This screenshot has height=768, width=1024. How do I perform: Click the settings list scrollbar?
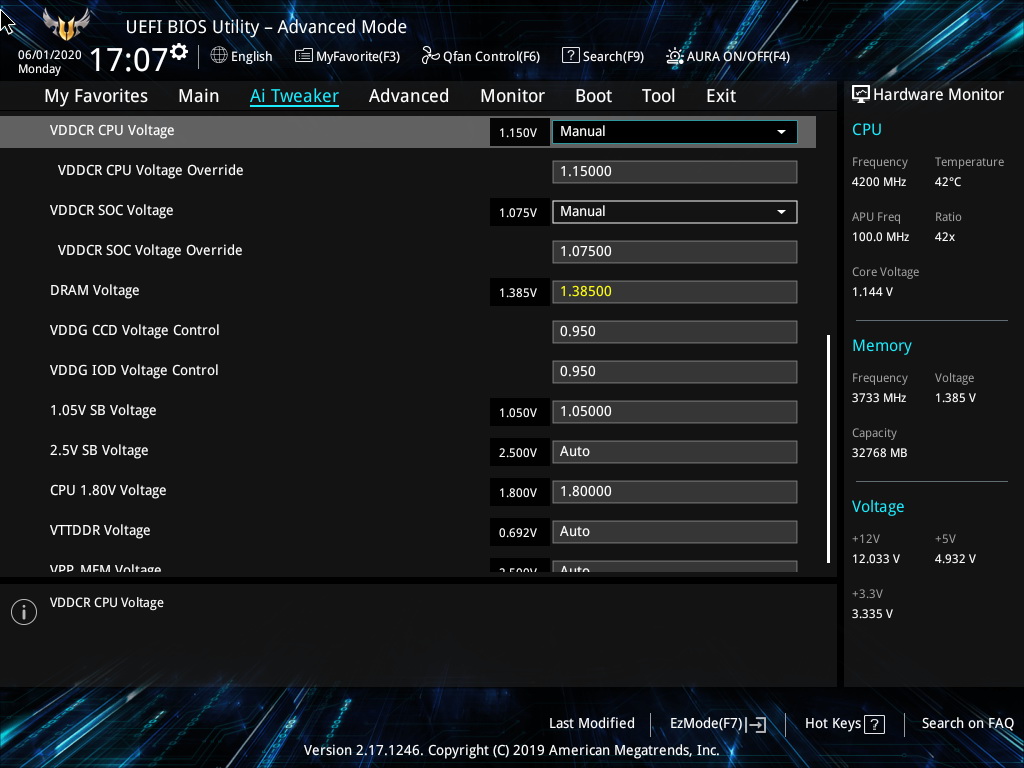(x=828, y=449)
